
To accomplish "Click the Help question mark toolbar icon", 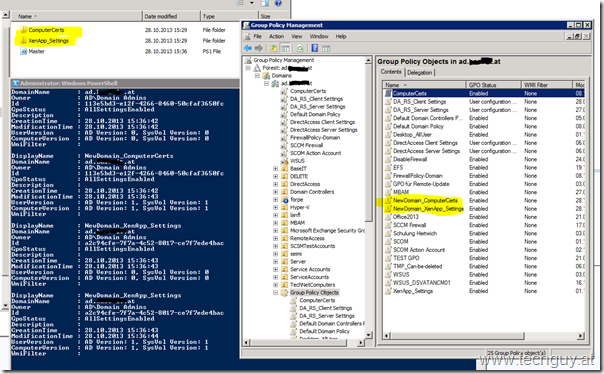I will click(x=315, y=48).
